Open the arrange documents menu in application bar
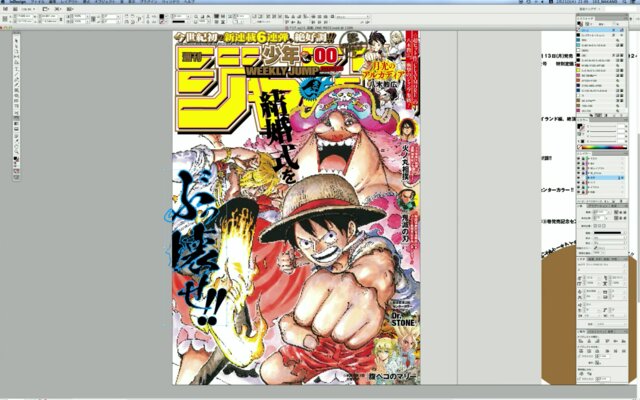 click(69, 9)
